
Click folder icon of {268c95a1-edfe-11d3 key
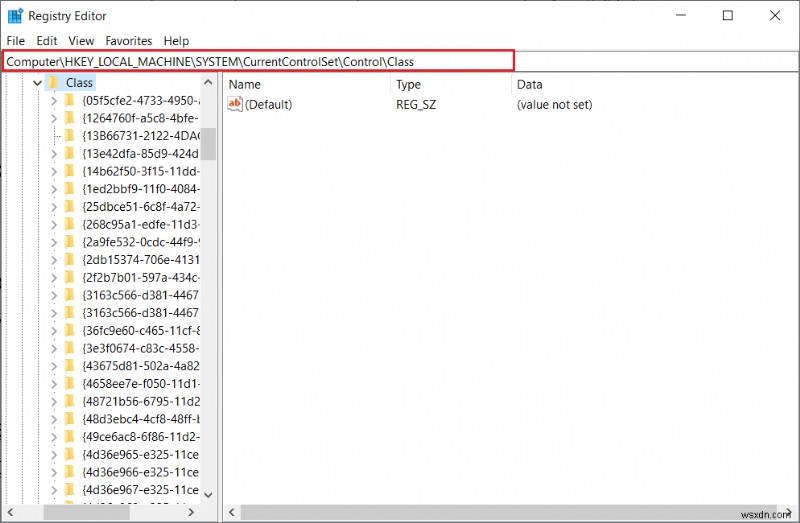click(x=70, y=225)
